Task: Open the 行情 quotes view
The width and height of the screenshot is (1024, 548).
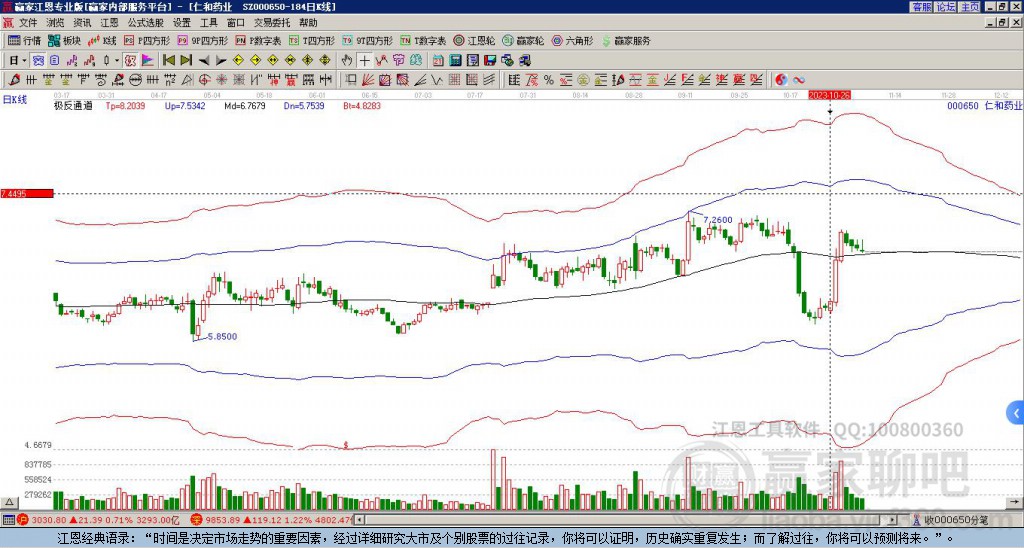Action: click(25, 40)
